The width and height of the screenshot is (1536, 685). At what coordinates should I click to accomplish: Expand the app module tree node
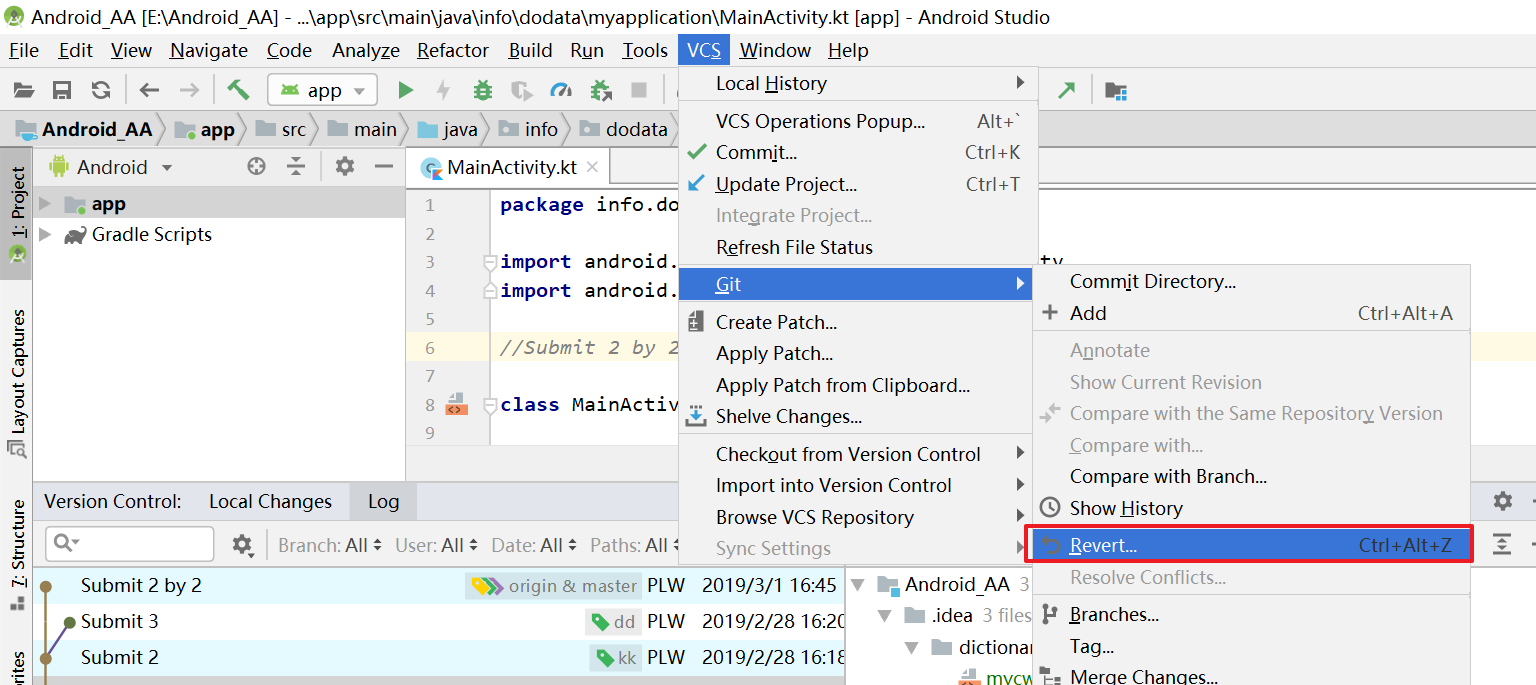(x=44, y=204)
